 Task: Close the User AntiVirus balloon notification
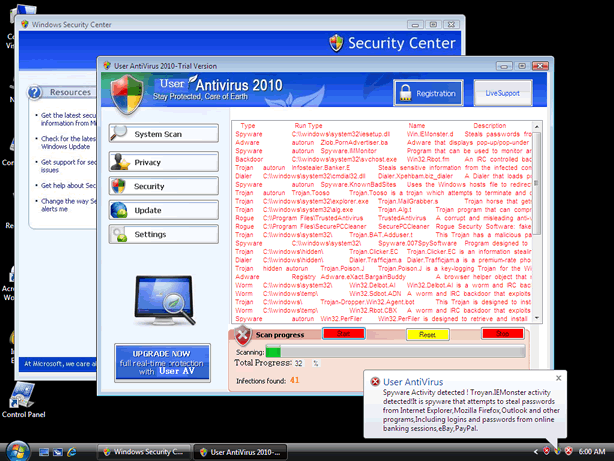(595, 379)
